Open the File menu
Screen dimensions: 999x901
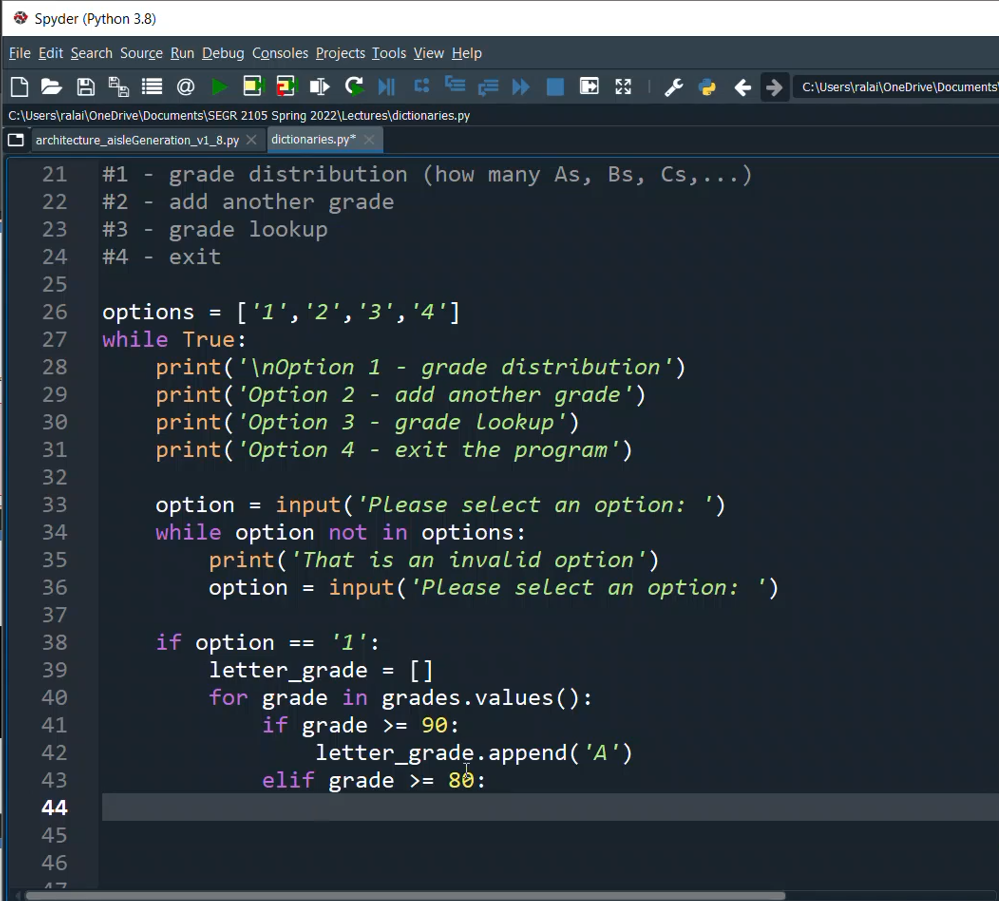20,53
